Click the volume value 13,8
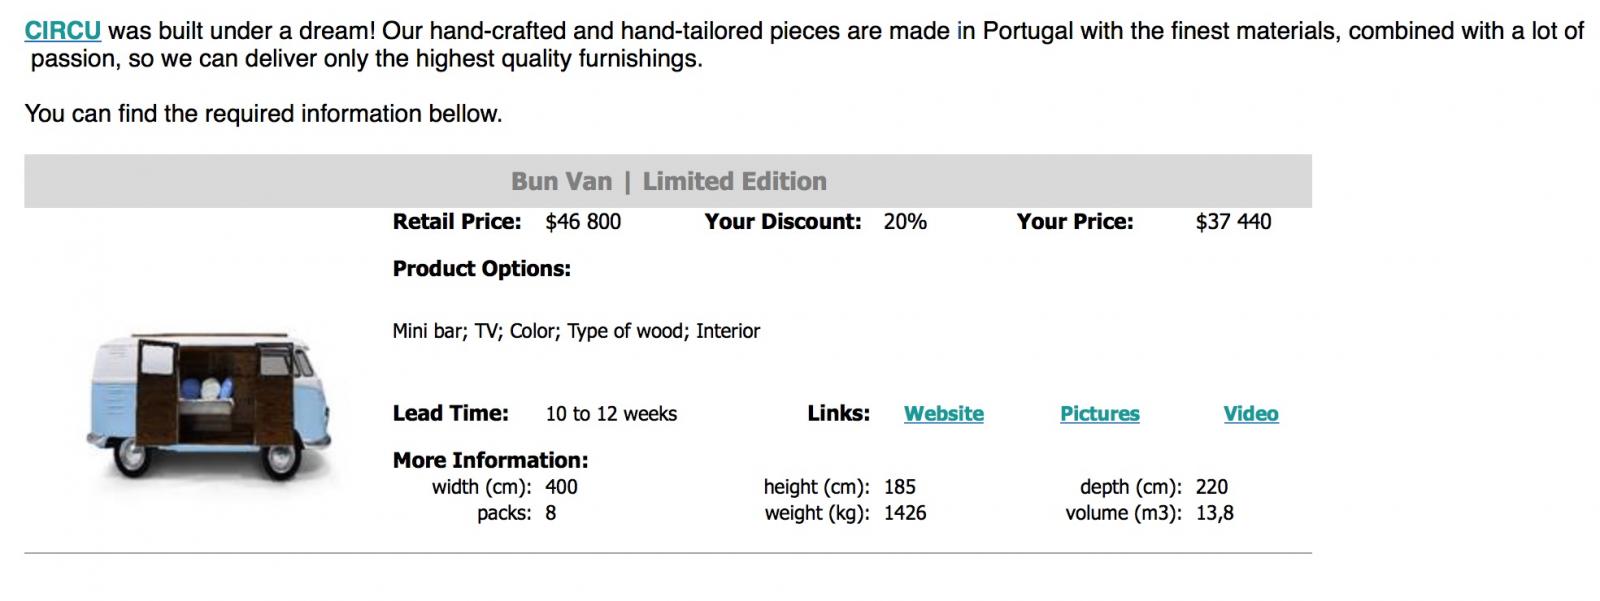This screenshot has height=601, width=1600. pyautogui.click(x=1215, y=513)
